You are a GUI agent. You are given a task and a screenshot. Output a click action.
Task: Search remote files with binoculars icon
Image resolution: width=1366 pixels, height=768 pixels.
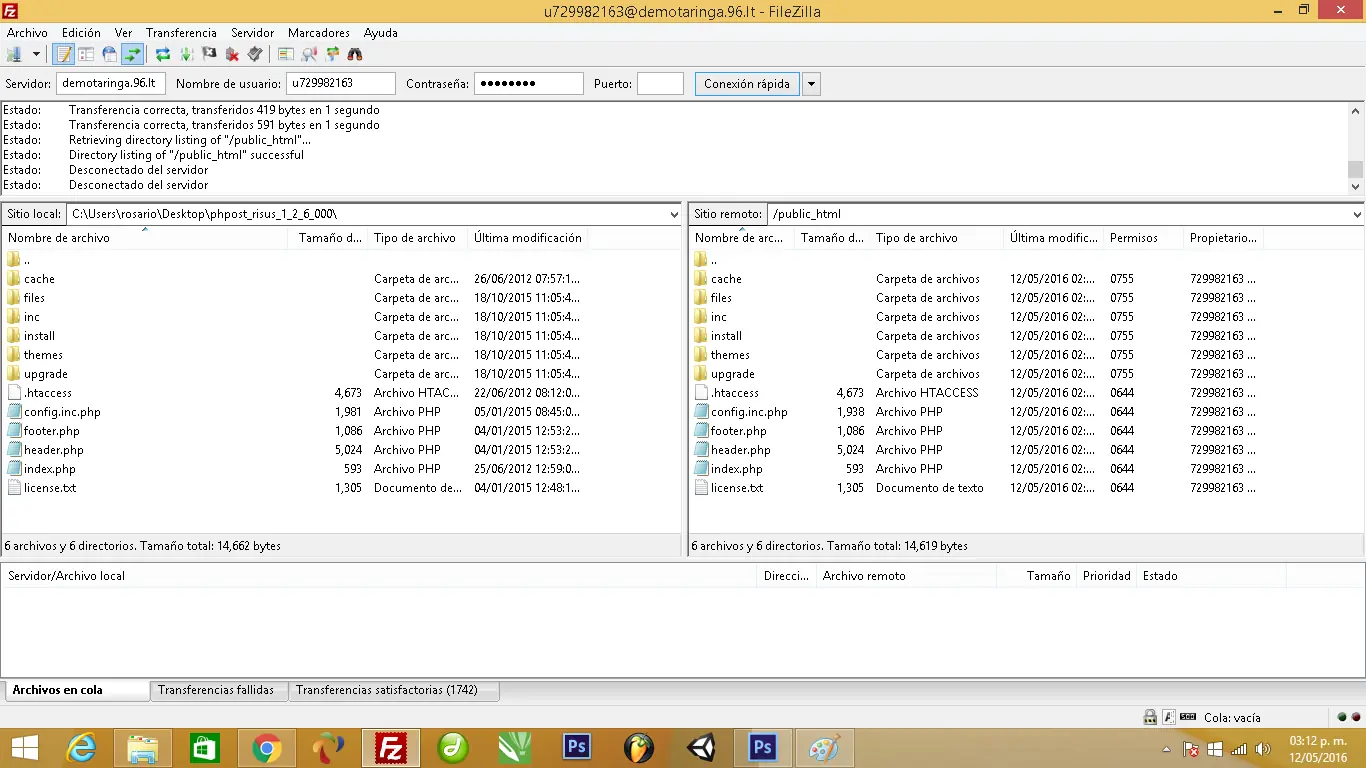355,54
